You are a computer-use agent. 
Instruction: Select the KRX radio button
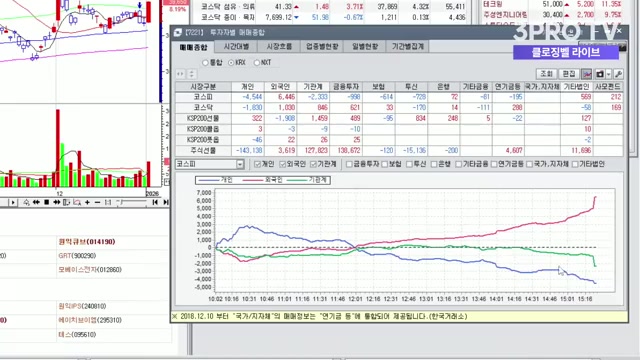[231, 62]
